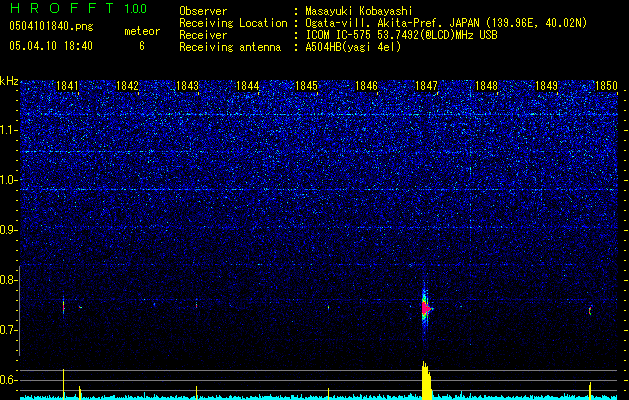Click the ICOM IC-575 53.7492 MHz USB text

401,35
